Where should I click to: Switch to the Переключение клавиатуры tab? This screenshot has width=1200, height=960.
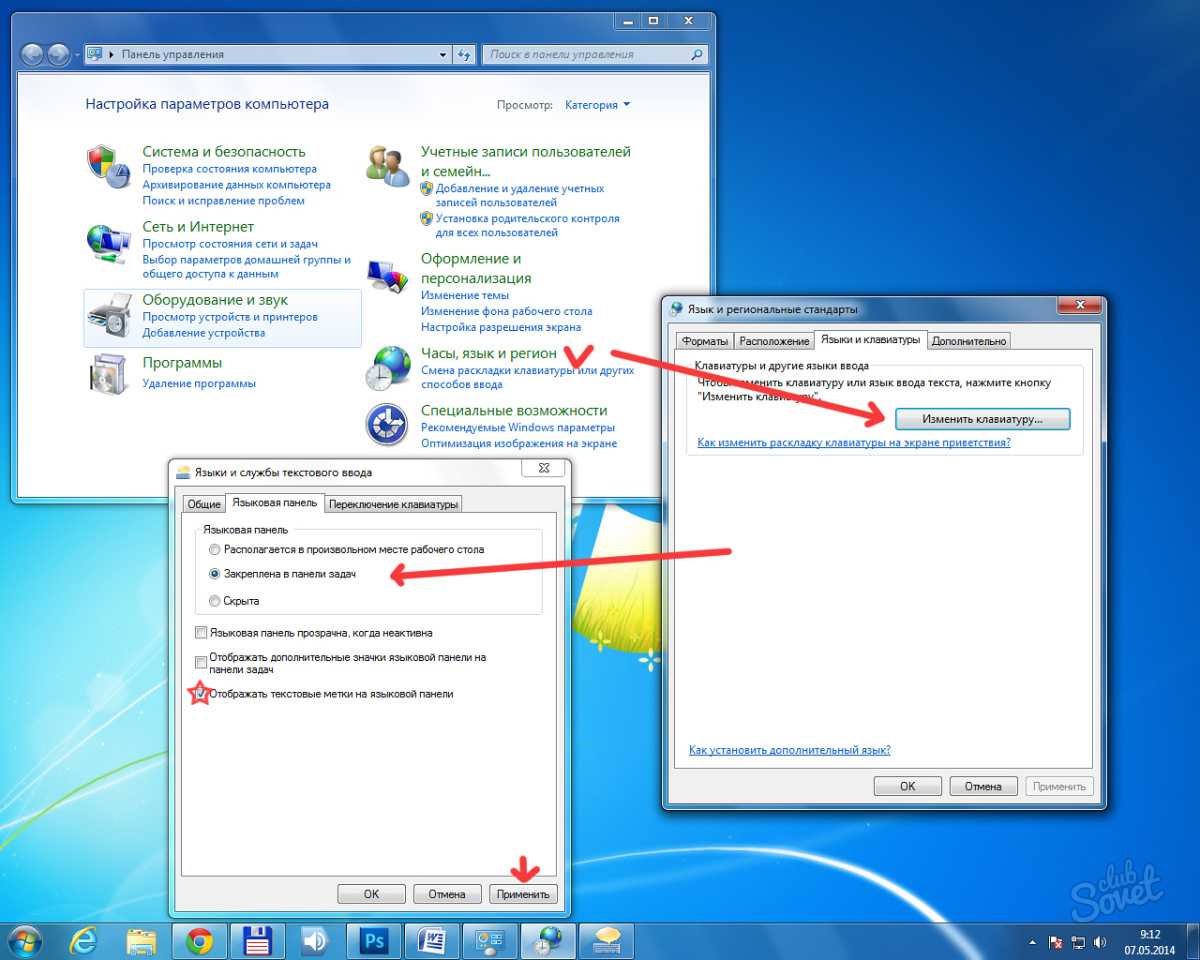click(x=394, y=504)
